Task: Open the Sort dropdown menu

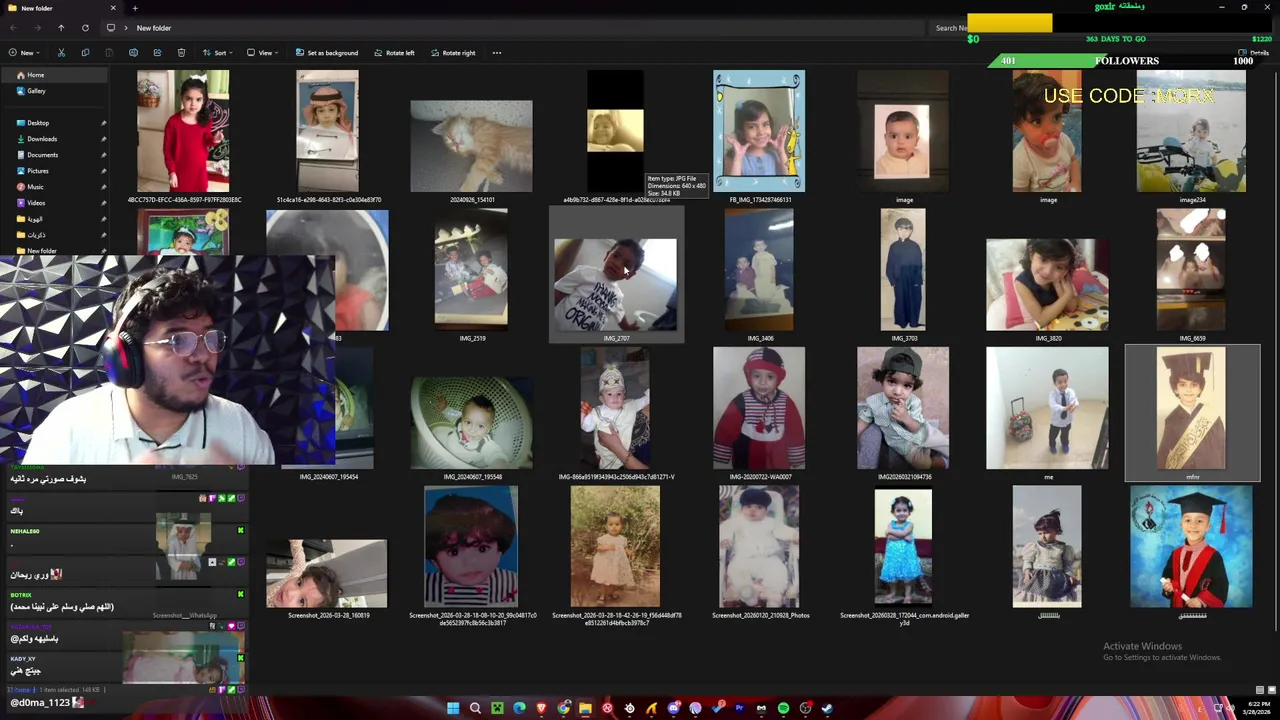Action: point(217,53)
